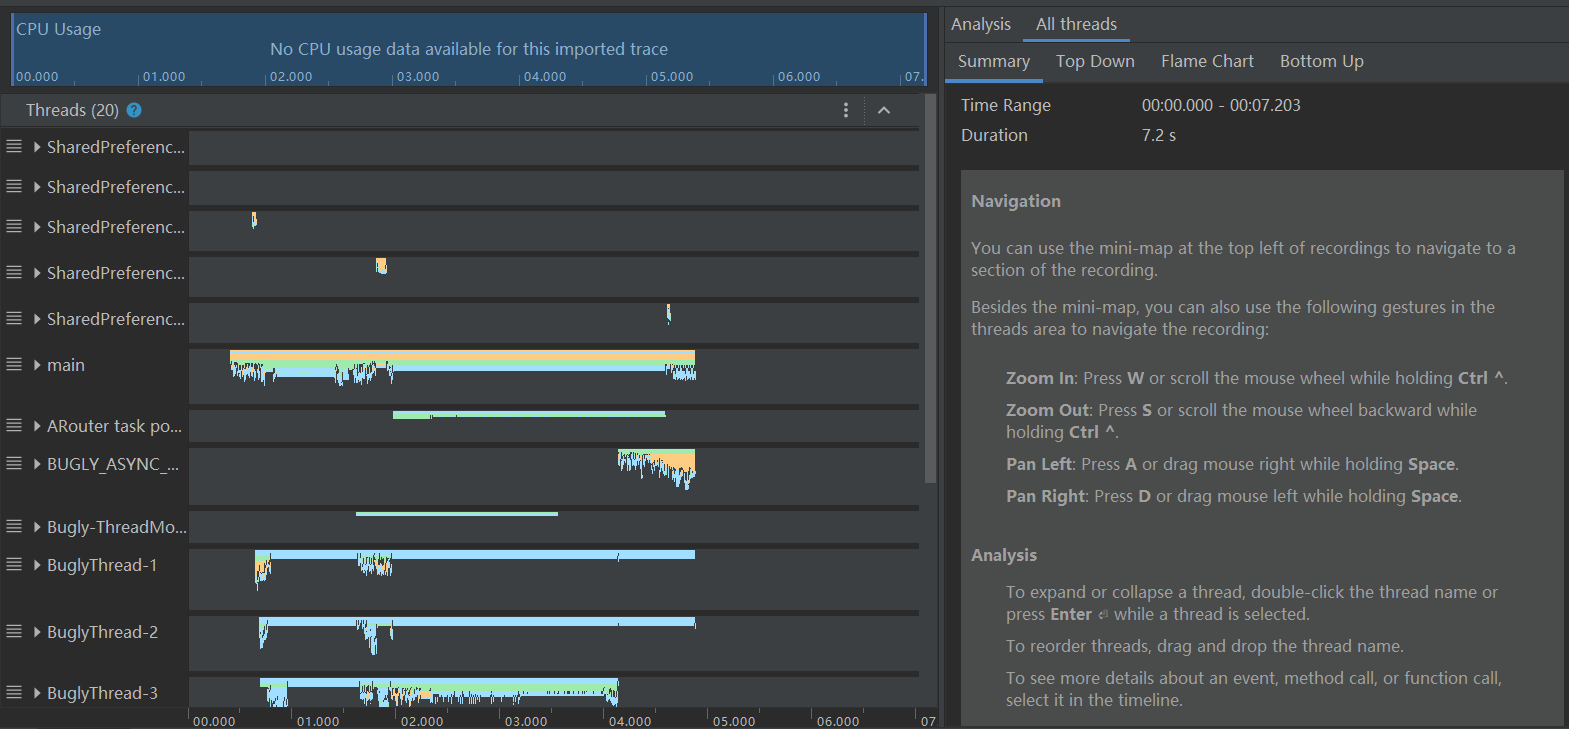Click the Bugly-ThreadMo... trace bar
The height and width of the screenshot is (729, 1569).
point(457,514)
